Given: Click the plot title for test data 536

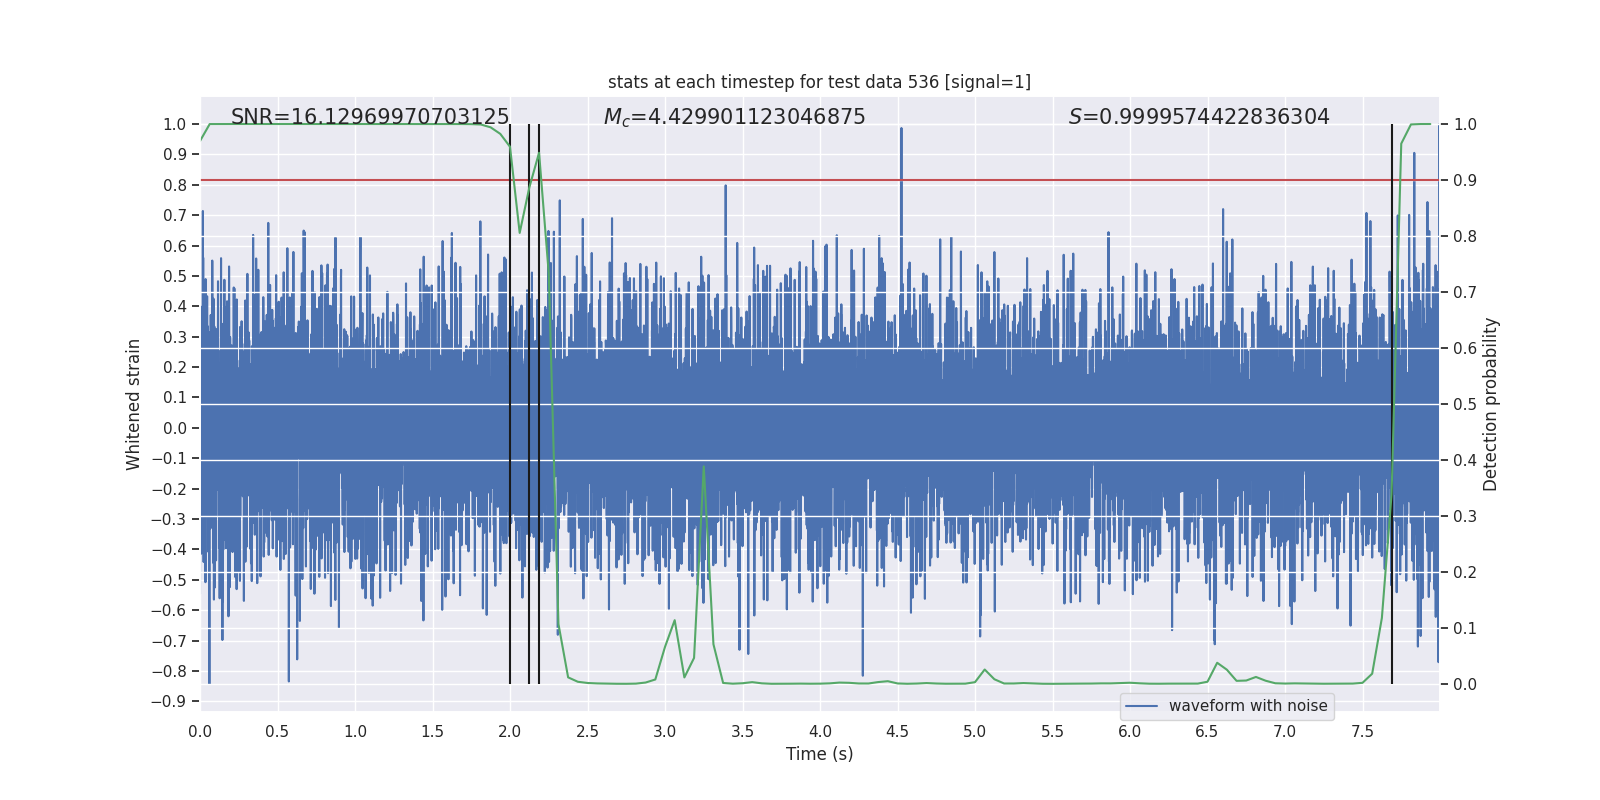Looking at the screenshot, I should coord(819,82).
